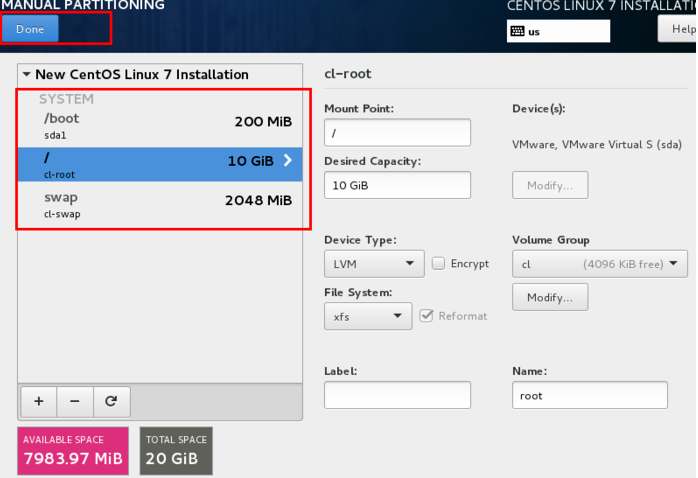Viewport: 698px width, 478px height.
Task: Collapse New CentOS Linux 7 Installation tree
Action: 27,74
